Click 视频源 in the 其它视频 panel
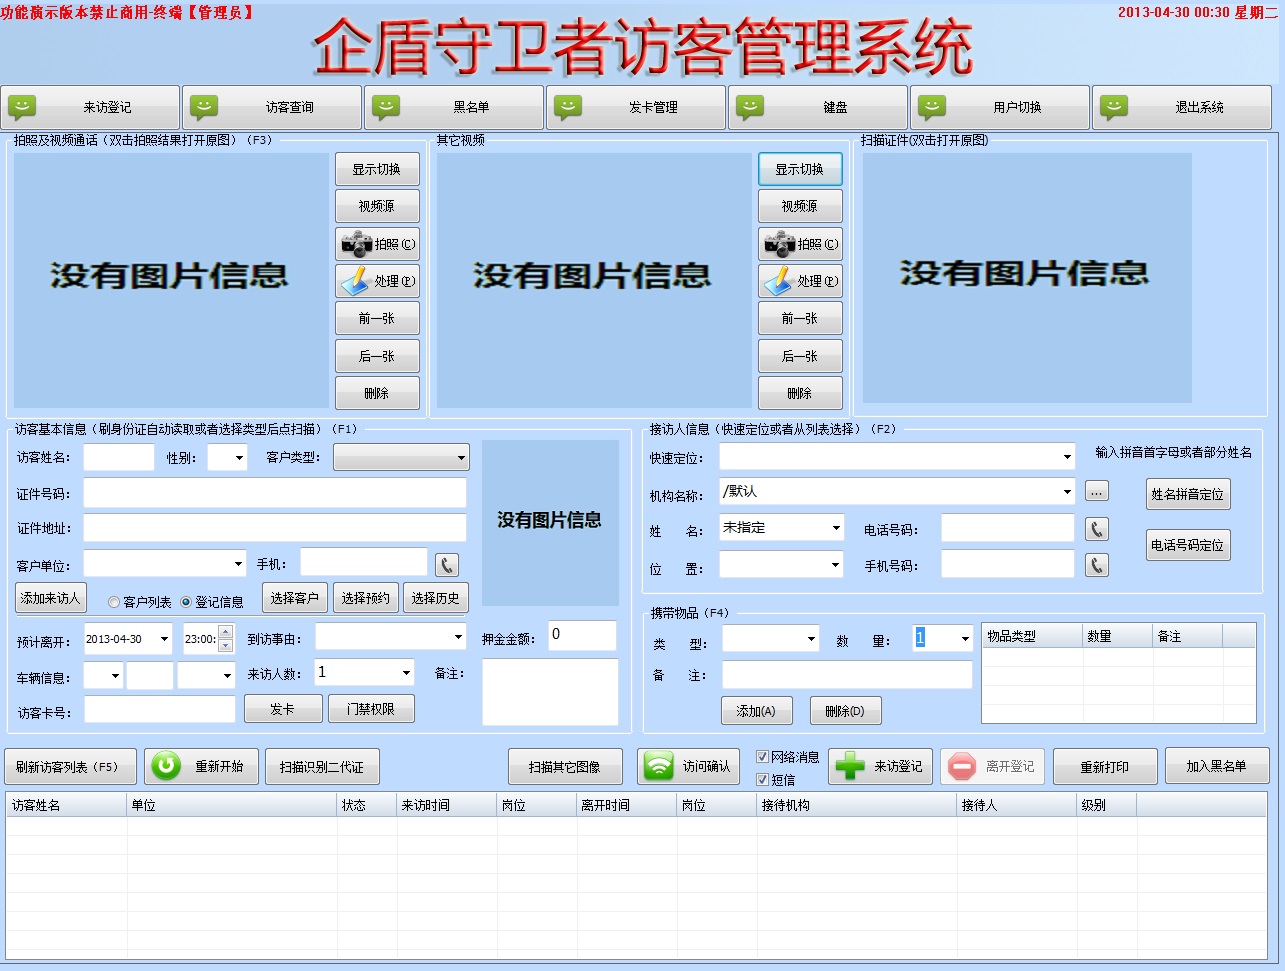 coord(800,206)
